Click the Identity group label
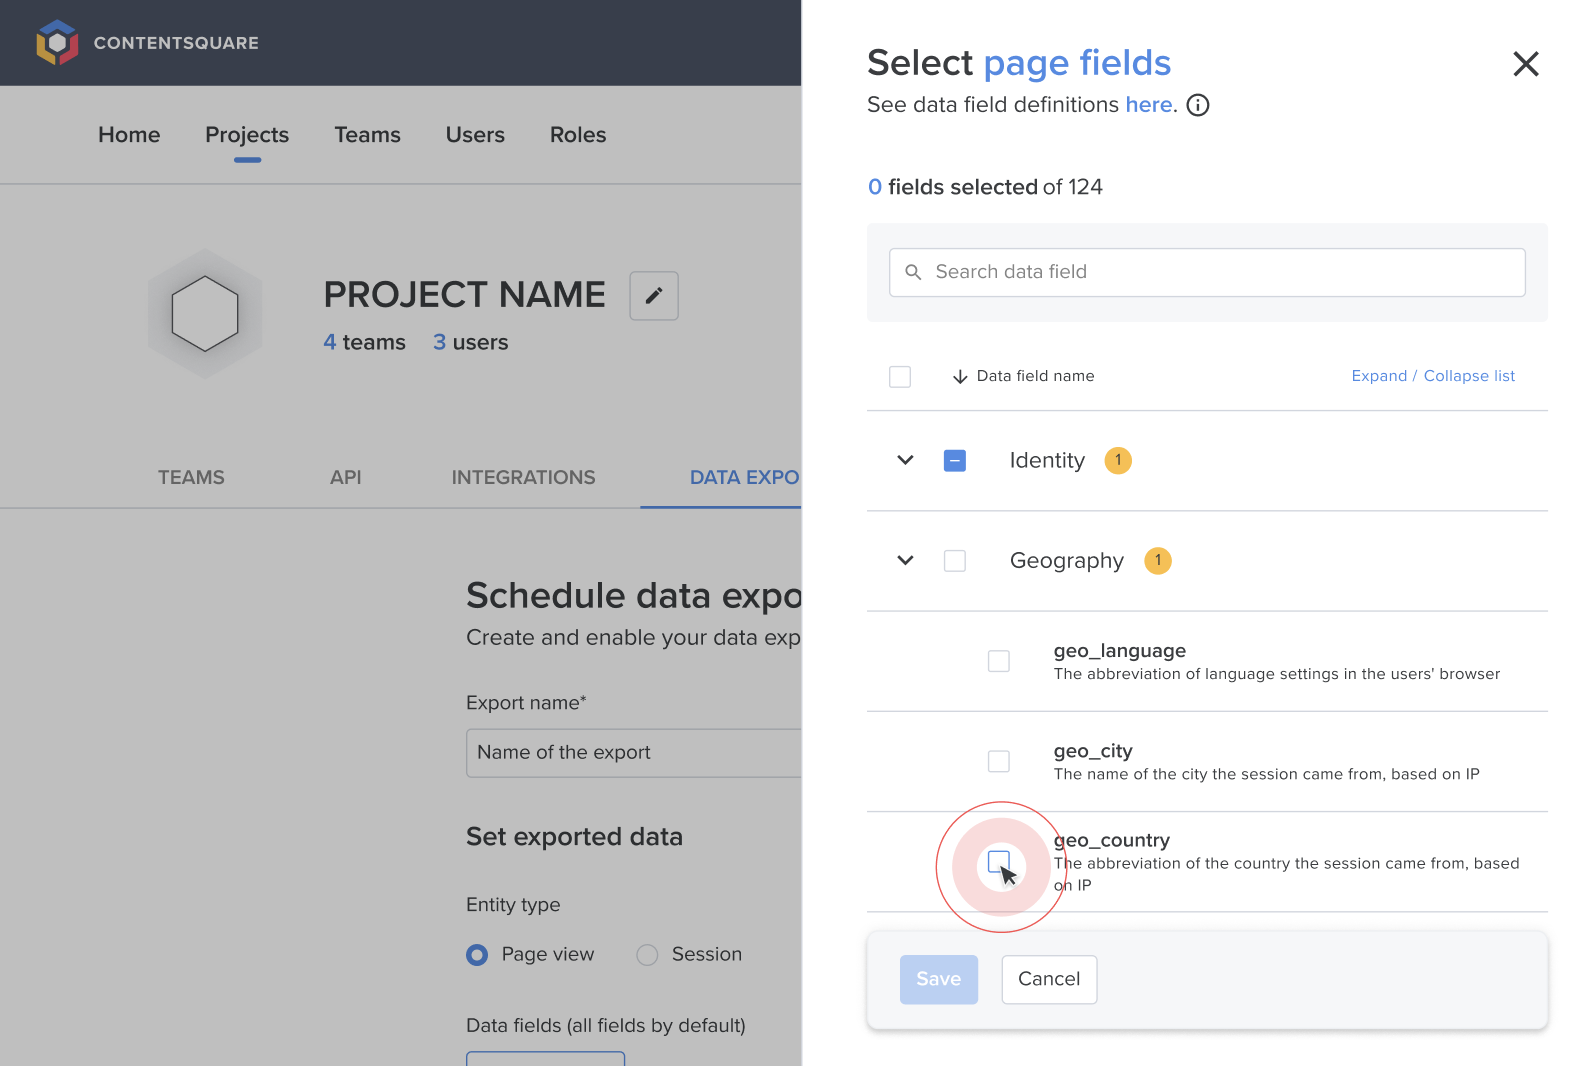 tap(1047, 460)
